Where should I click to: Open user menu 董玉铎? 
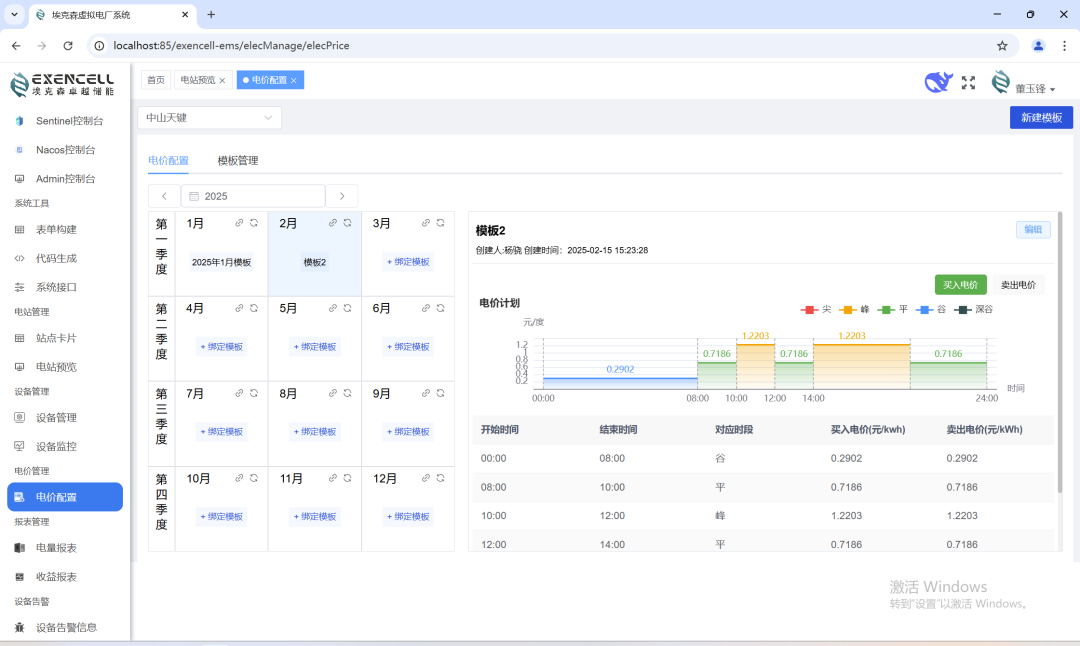tap(1023, 84)
